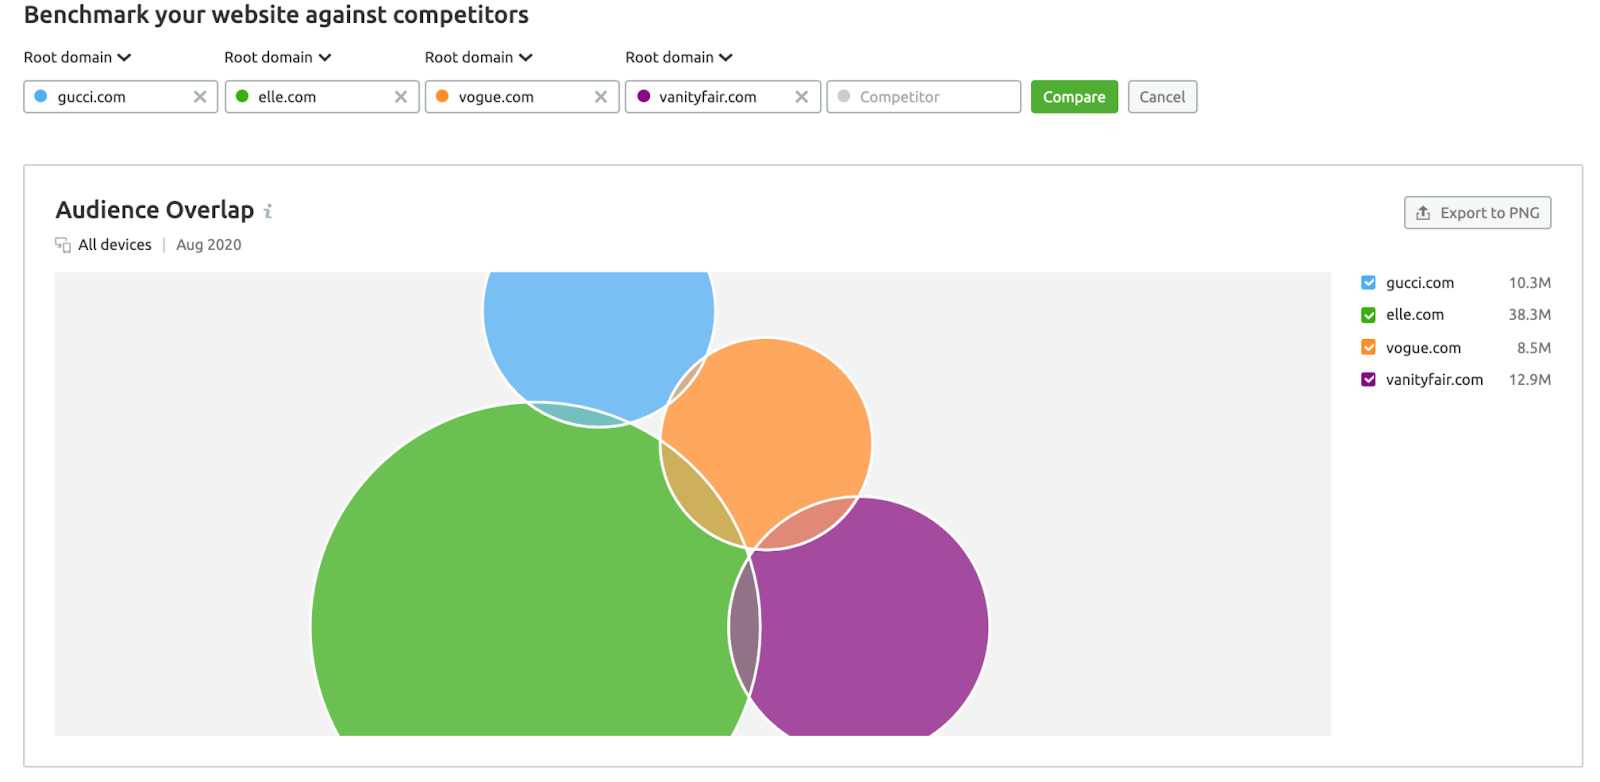Expand Root domain dropdown above vanityfair.com

679,57
